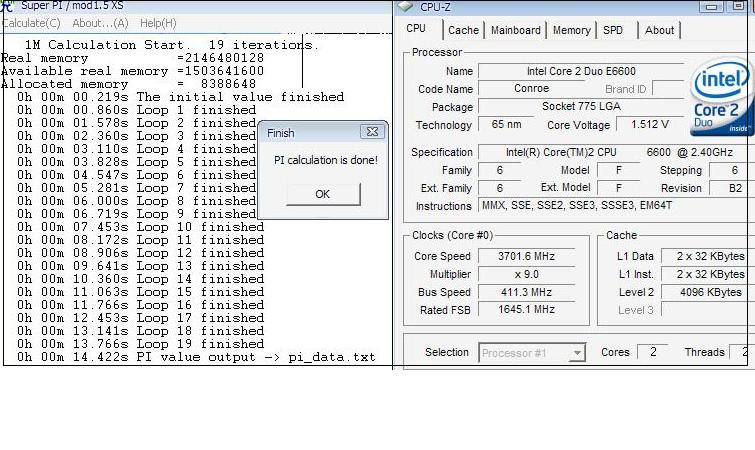755x450 pixels.
Task: Click the L1 Data cache value
Action: point(708,256)
